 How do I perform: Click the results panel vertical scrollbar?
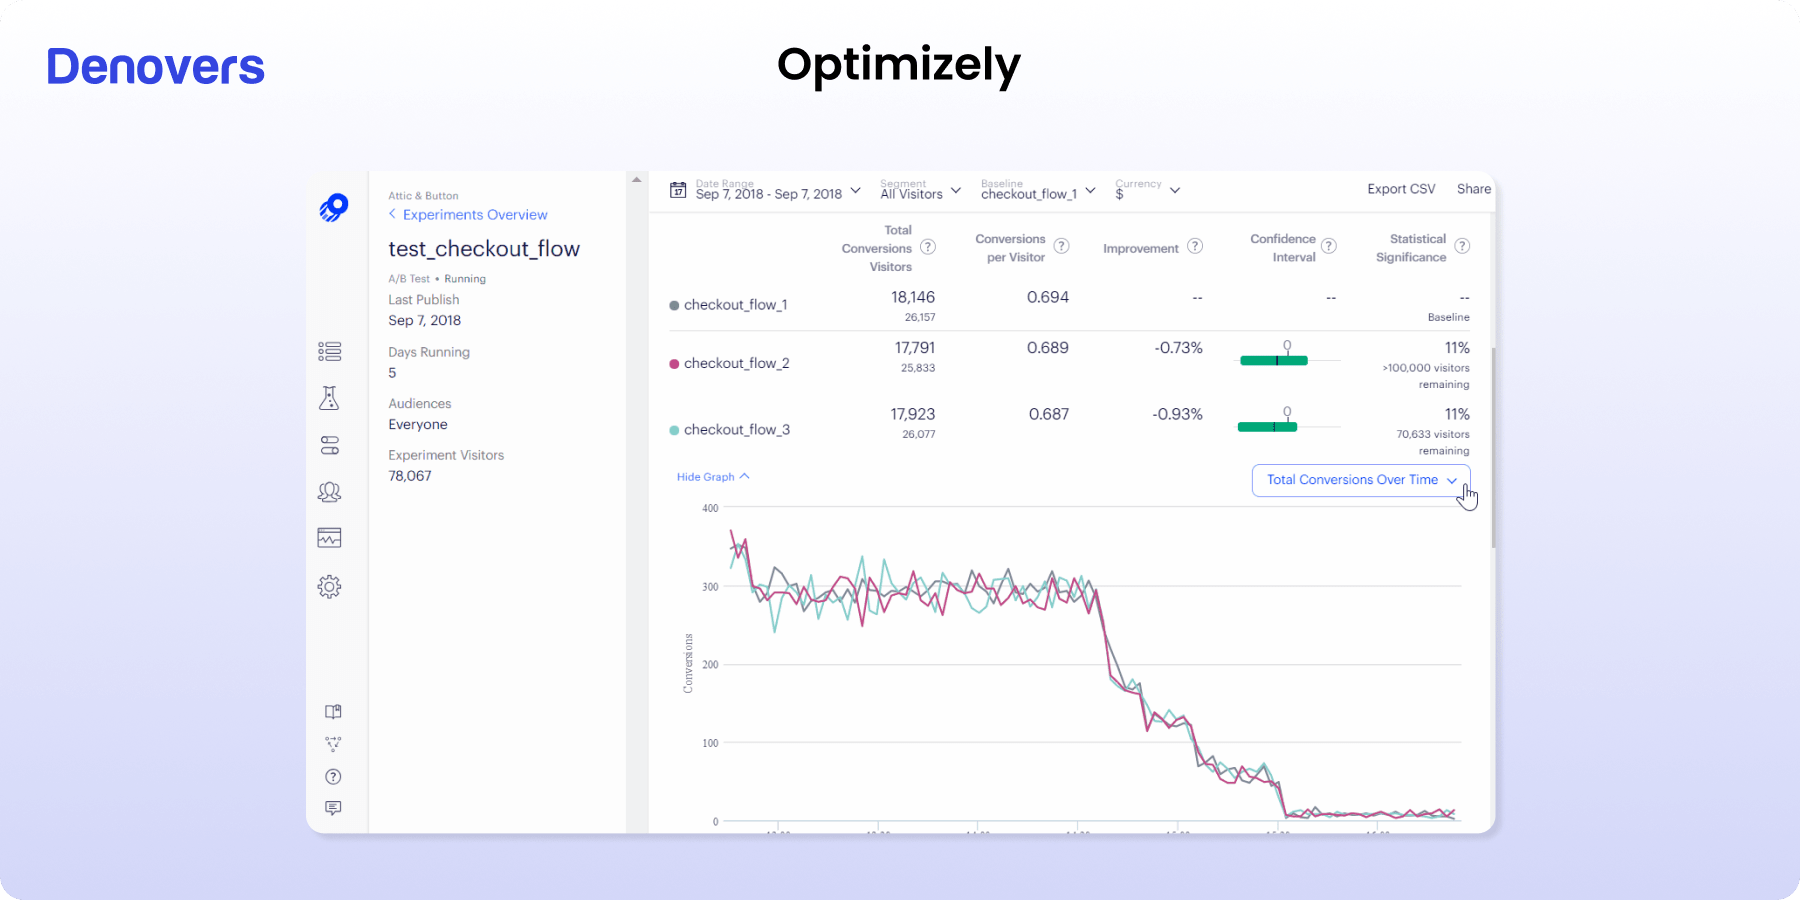[x=1493, y=448]
